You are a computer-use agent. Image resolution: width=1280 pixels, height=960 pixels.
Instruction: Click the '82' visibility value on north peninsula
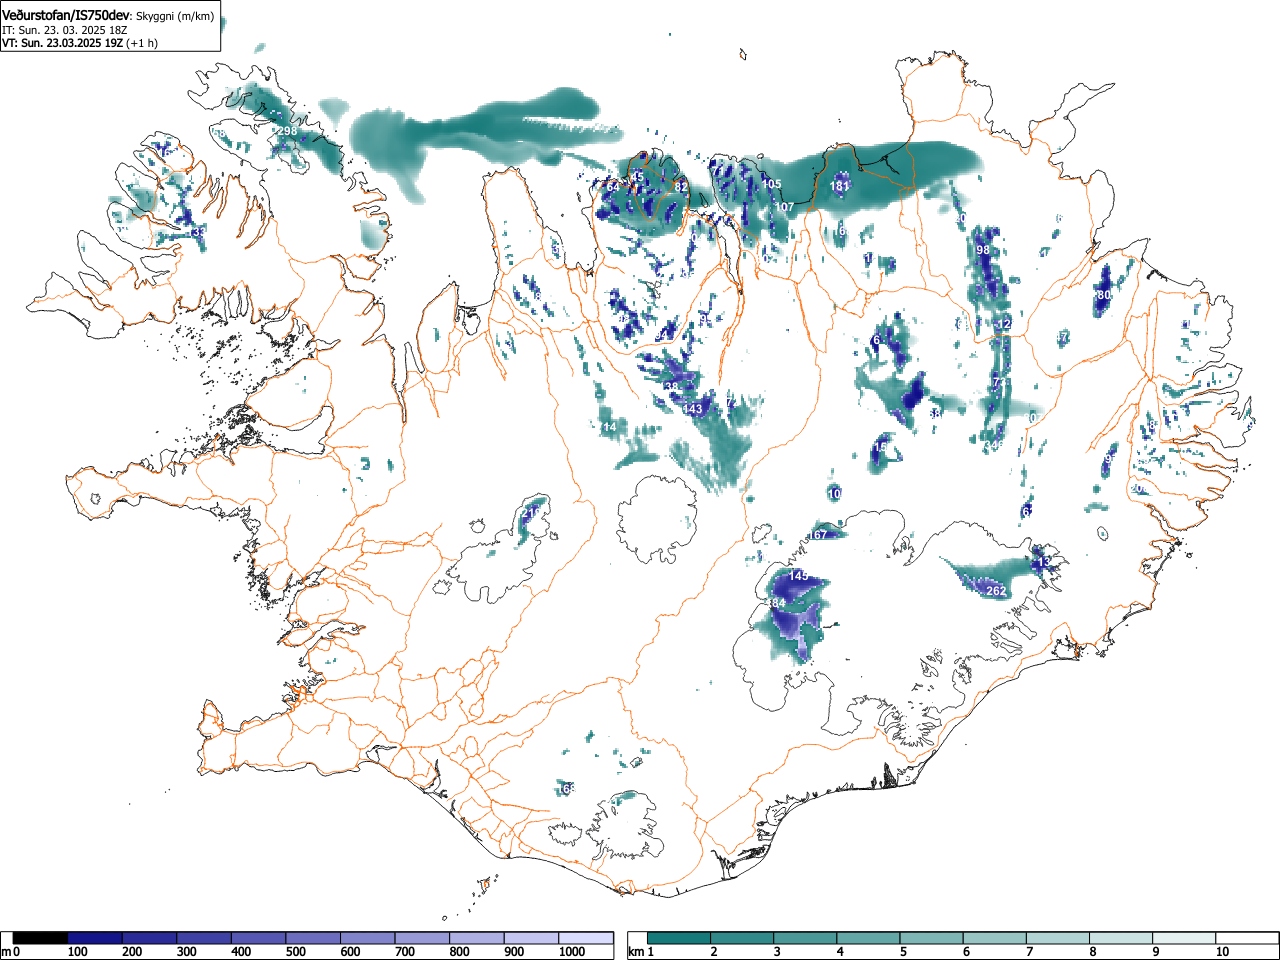[x=681, y=187]
